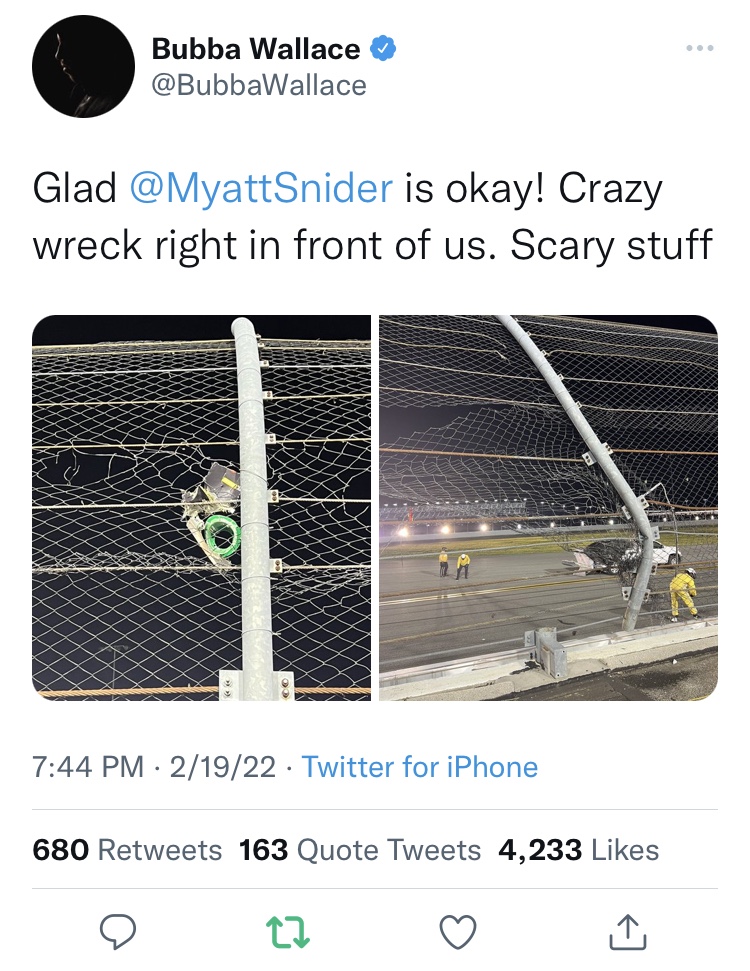Tap the share arrow icon

[x=628, y=932]
